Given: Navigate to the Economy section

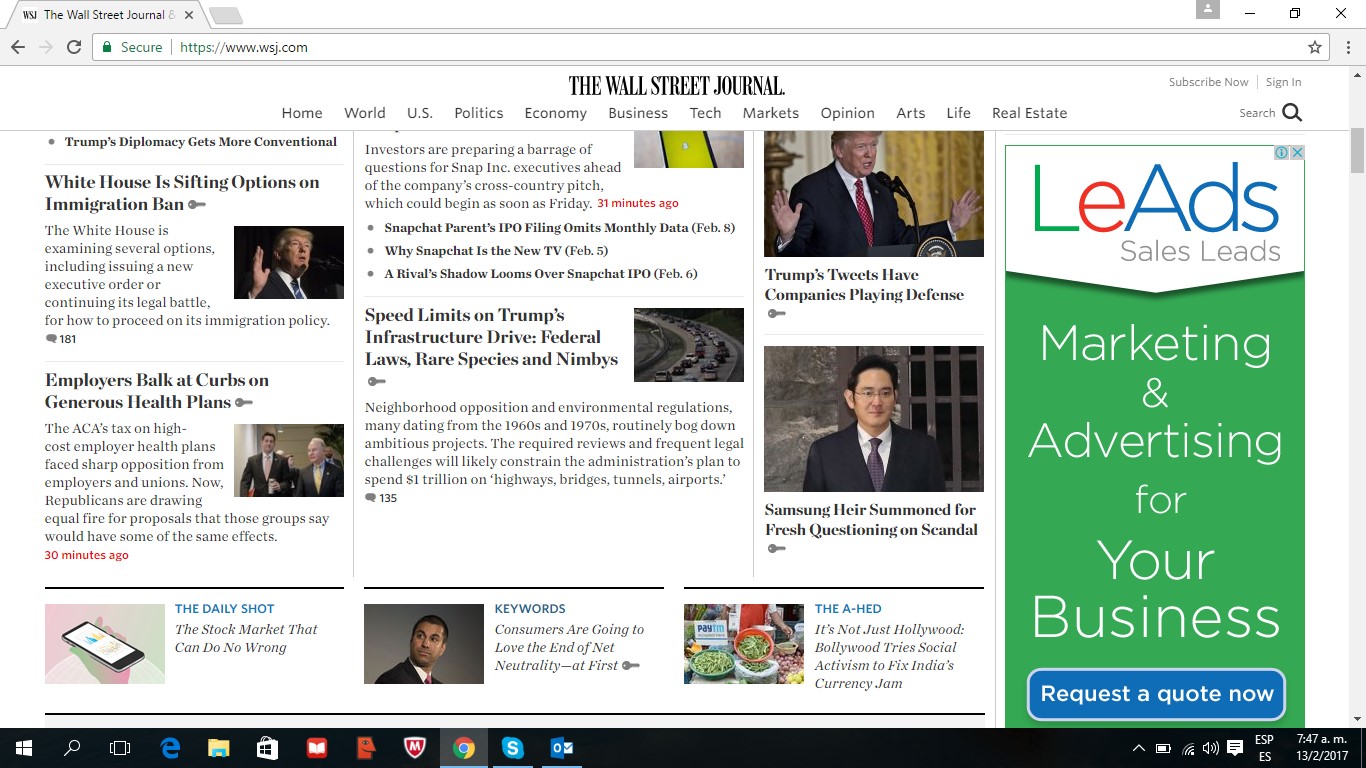Looking at the screenshot, I should (556, 113).
